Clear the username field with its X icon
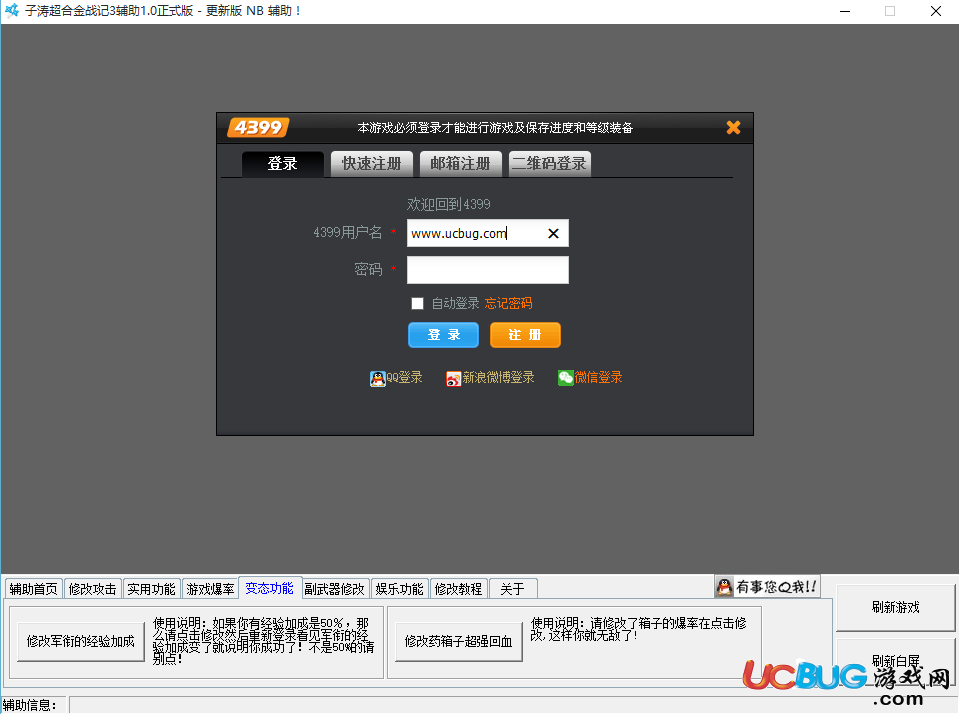 coord(553,233)
